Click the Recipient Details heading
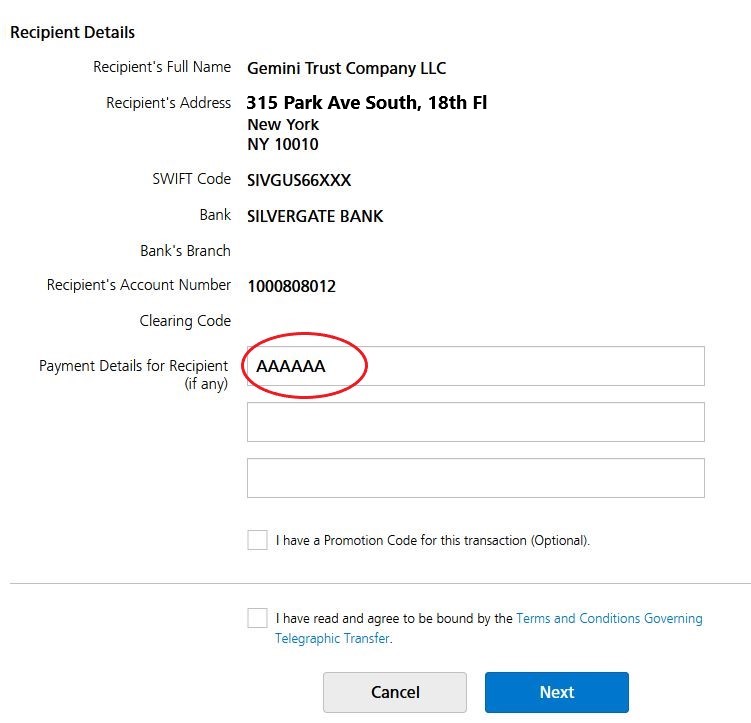 click(x=72, y=33)
